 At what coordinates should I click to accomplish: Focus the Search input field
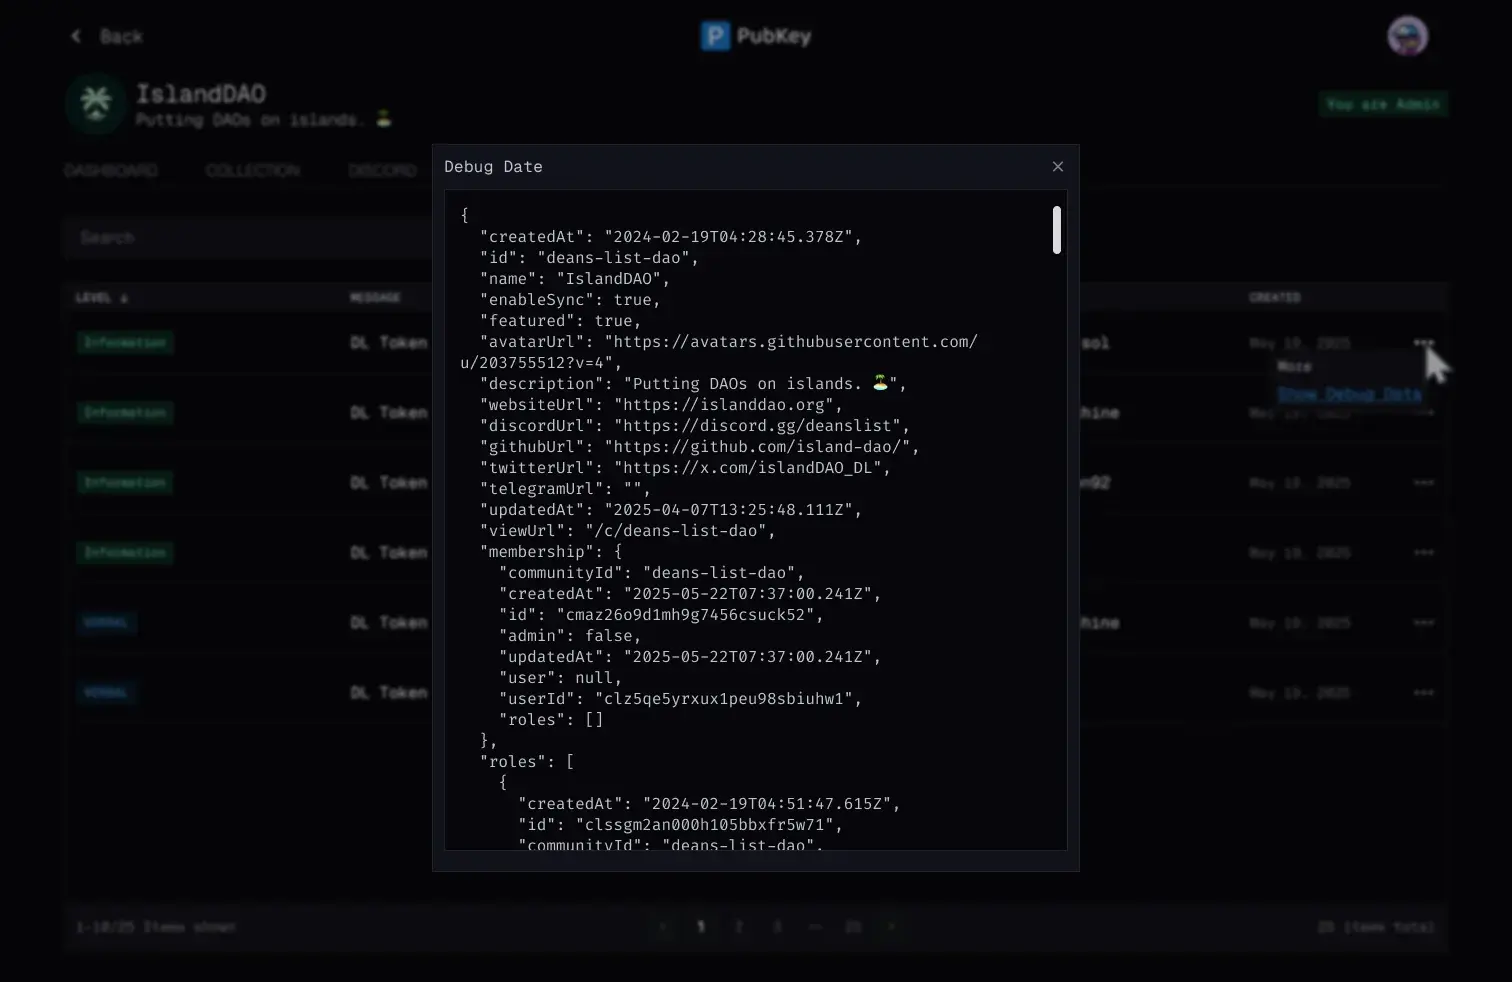point(250,238)
